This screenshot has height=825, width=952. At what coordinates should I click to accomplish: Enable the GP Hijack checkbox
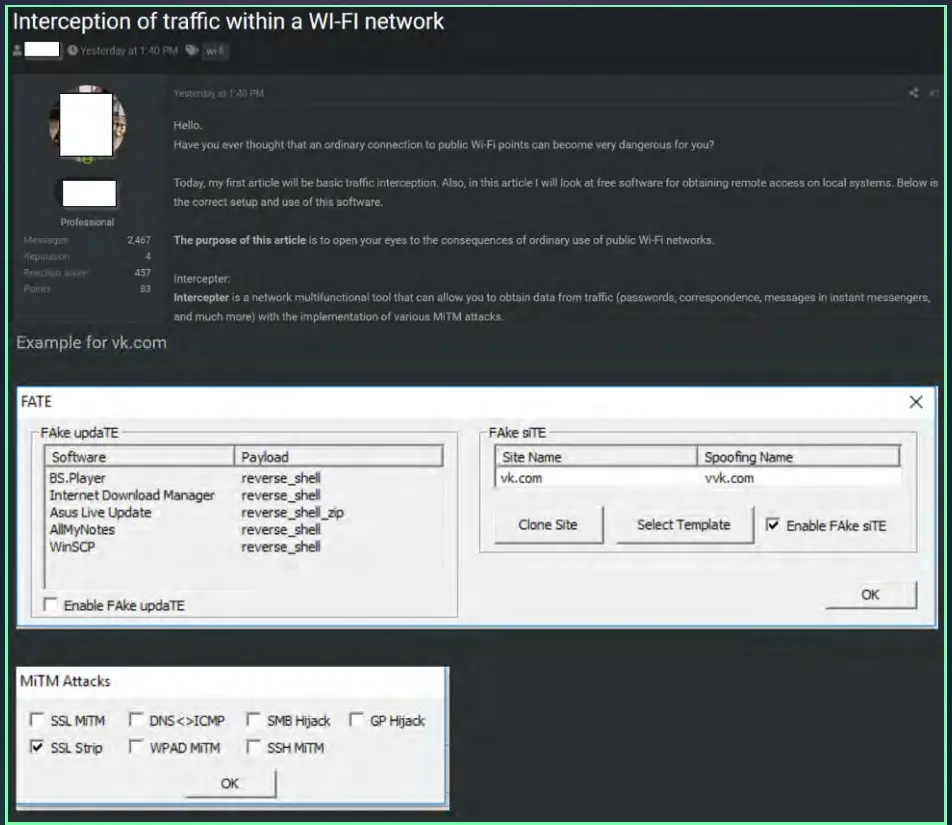(x=356, y=720)
